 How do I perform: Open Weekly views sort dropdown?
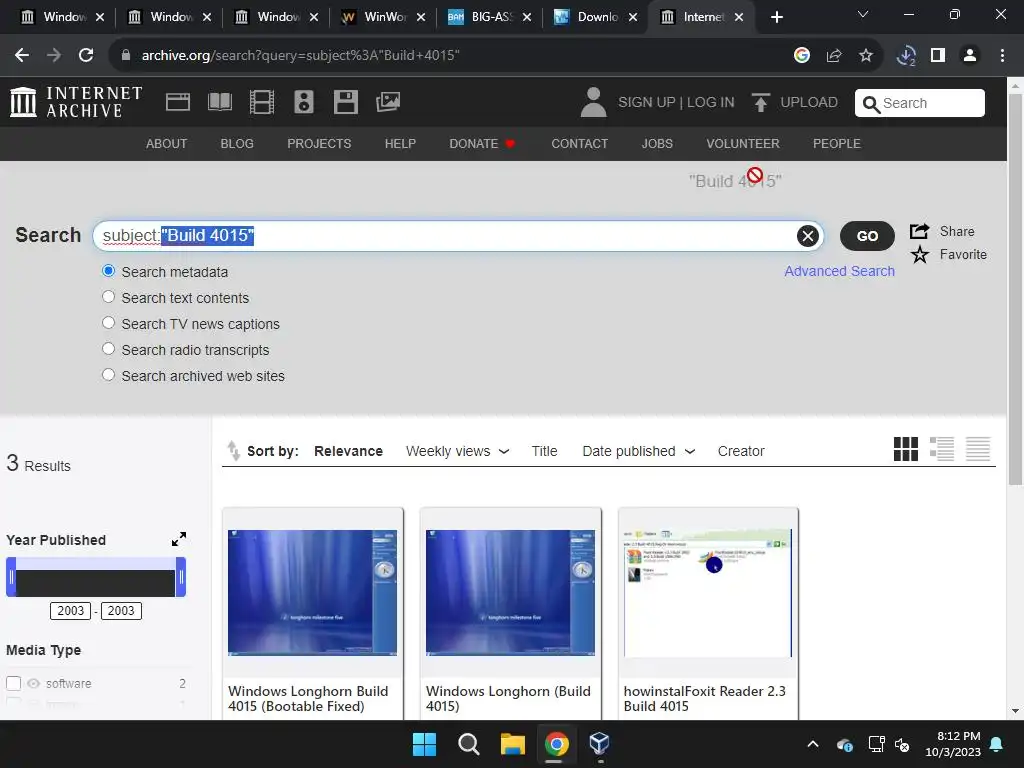tap(457, 451)
